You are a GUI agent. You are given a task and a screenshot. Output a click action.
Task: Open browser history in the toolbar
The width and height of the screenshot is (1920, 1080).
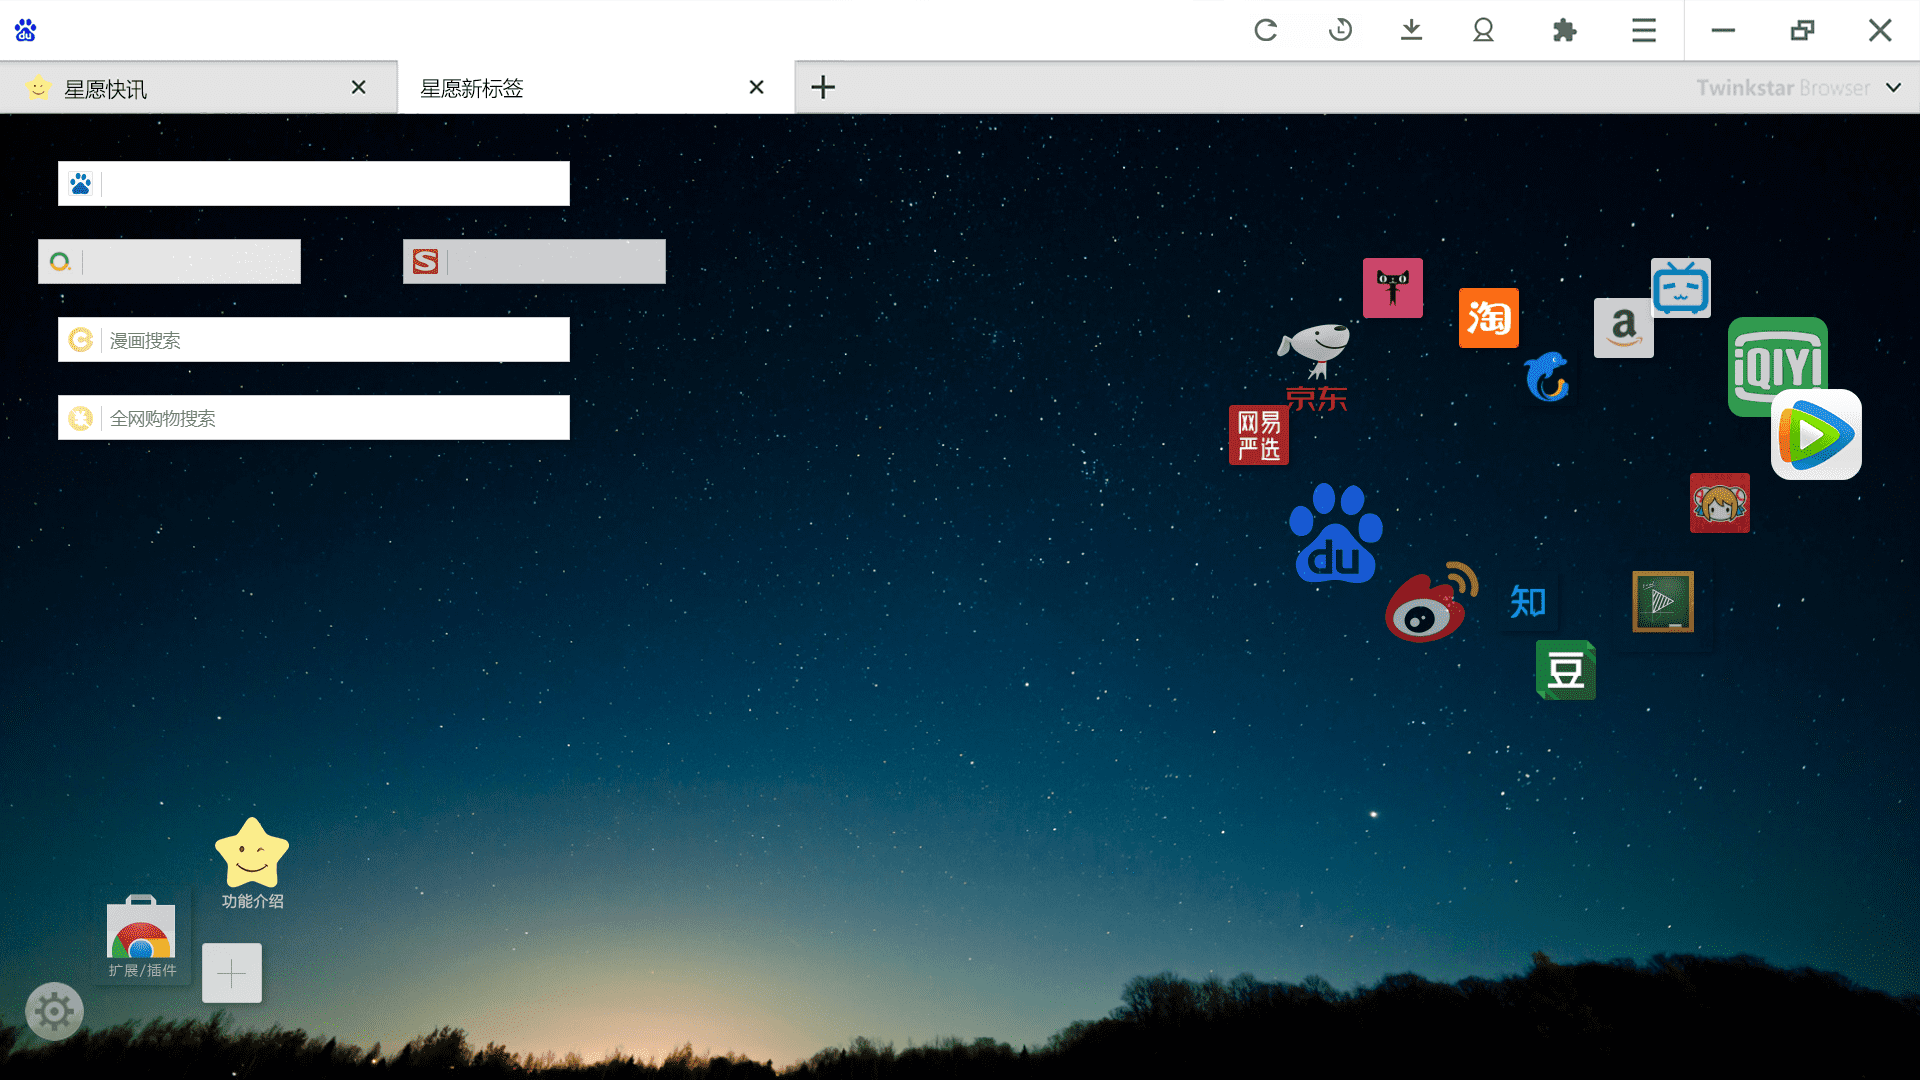click(x=1339, y=30)
